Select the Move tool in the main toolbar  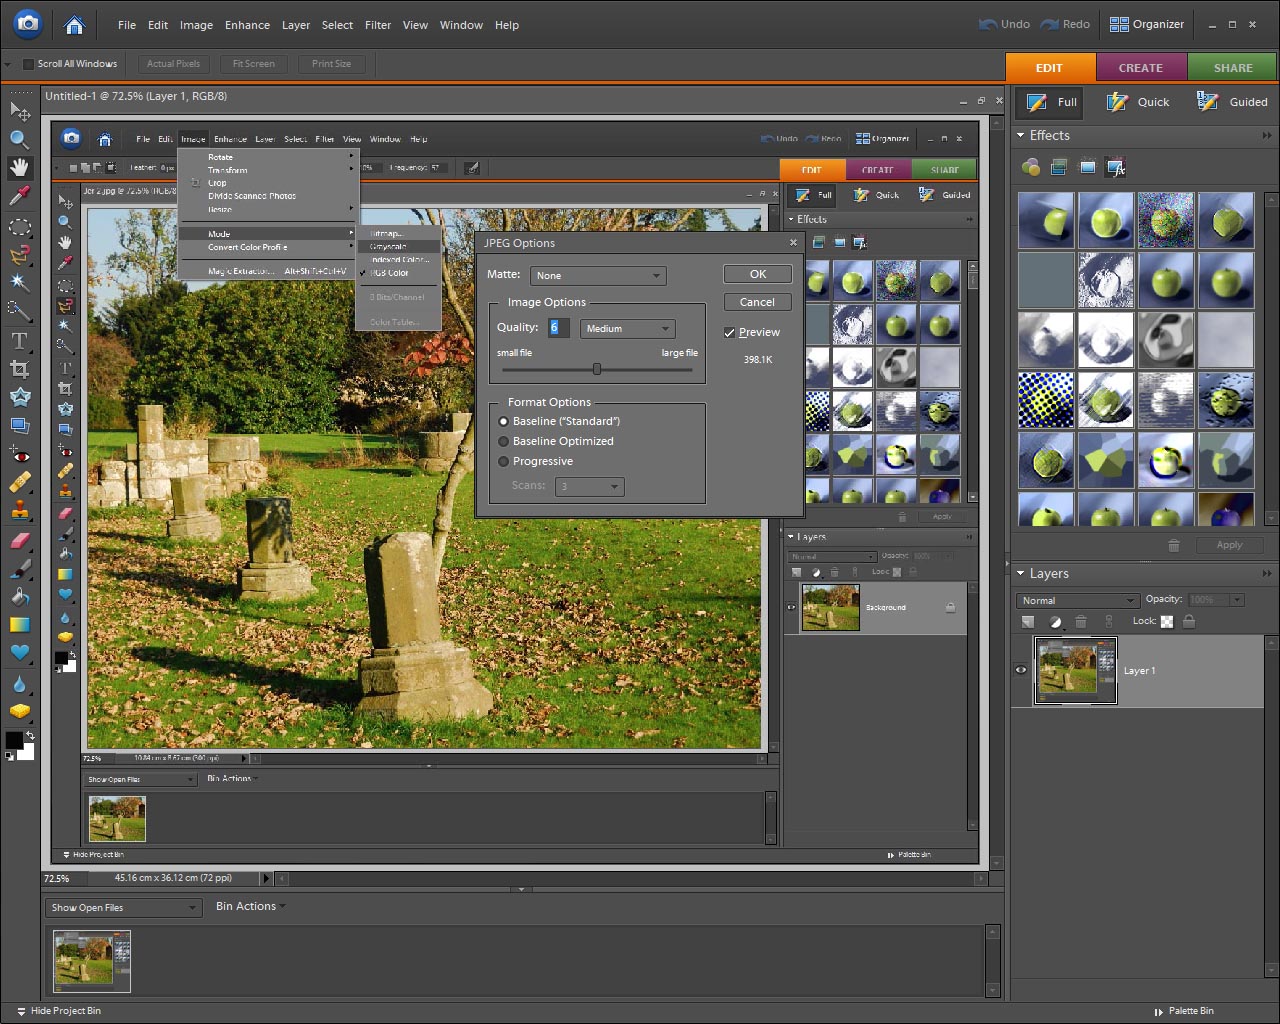click(x=19, y=111)
